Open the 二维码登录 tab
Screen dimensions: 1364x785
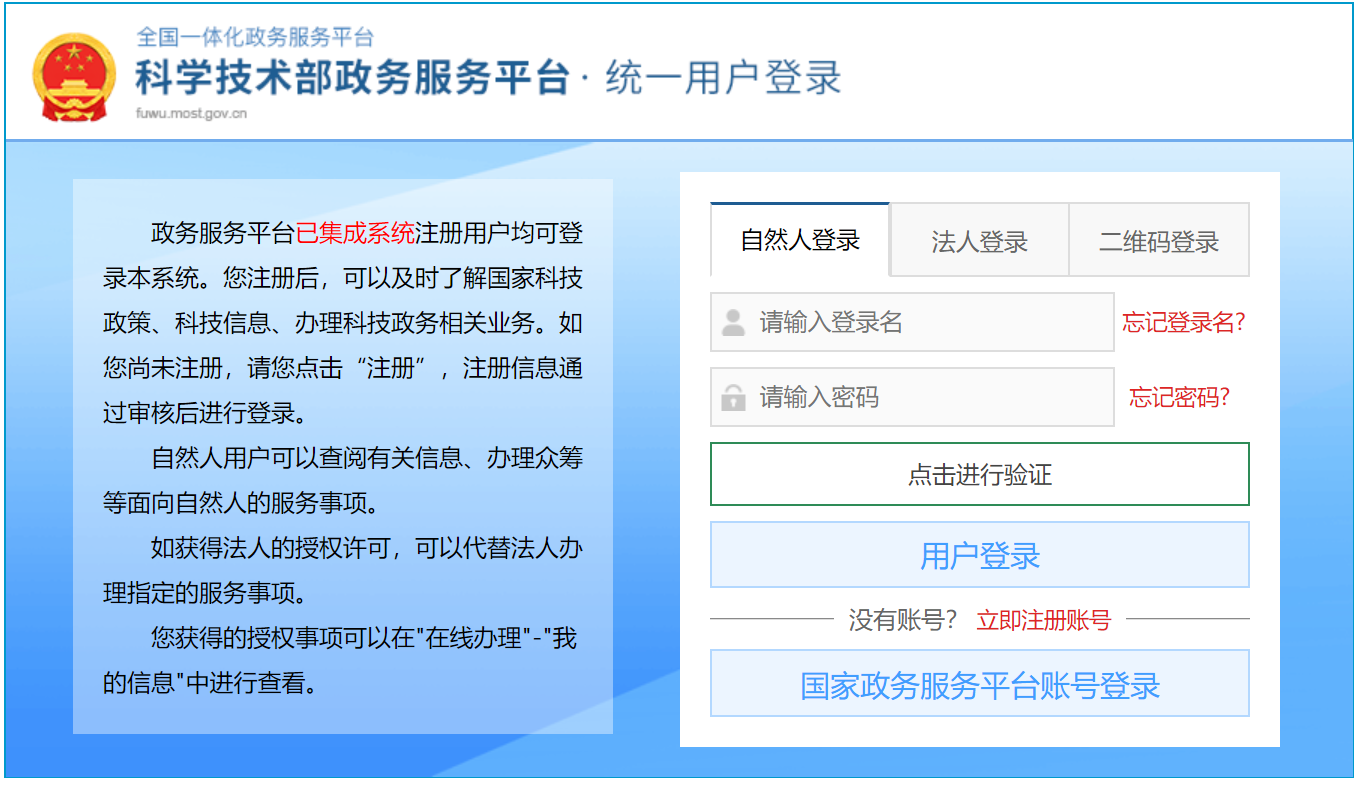point(1159,240)
